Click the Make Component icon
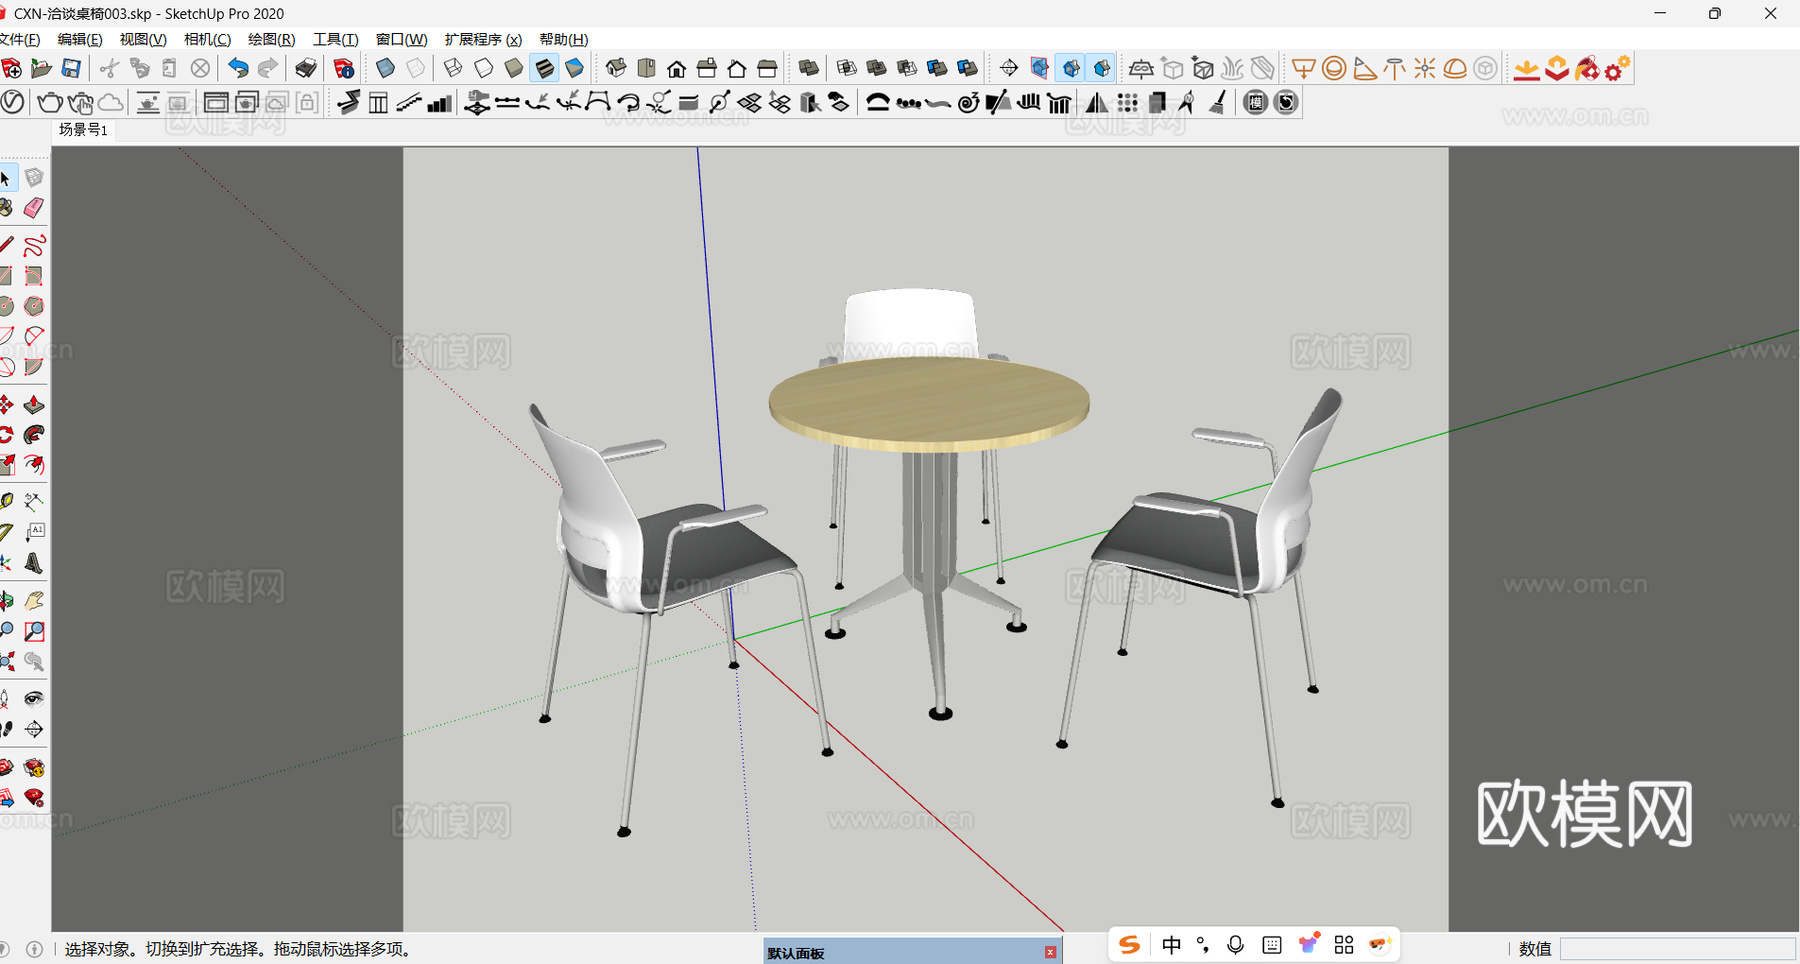 34,178
